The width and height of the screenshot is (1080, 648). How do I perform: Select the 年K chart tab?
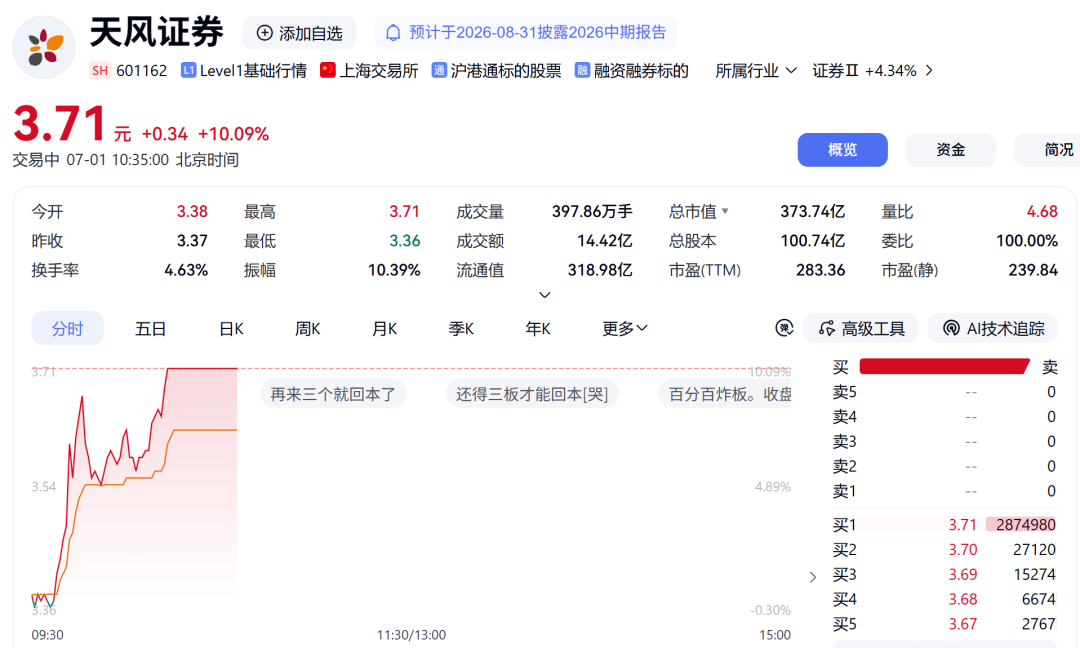pyautogui.click(x=538, y=328)
